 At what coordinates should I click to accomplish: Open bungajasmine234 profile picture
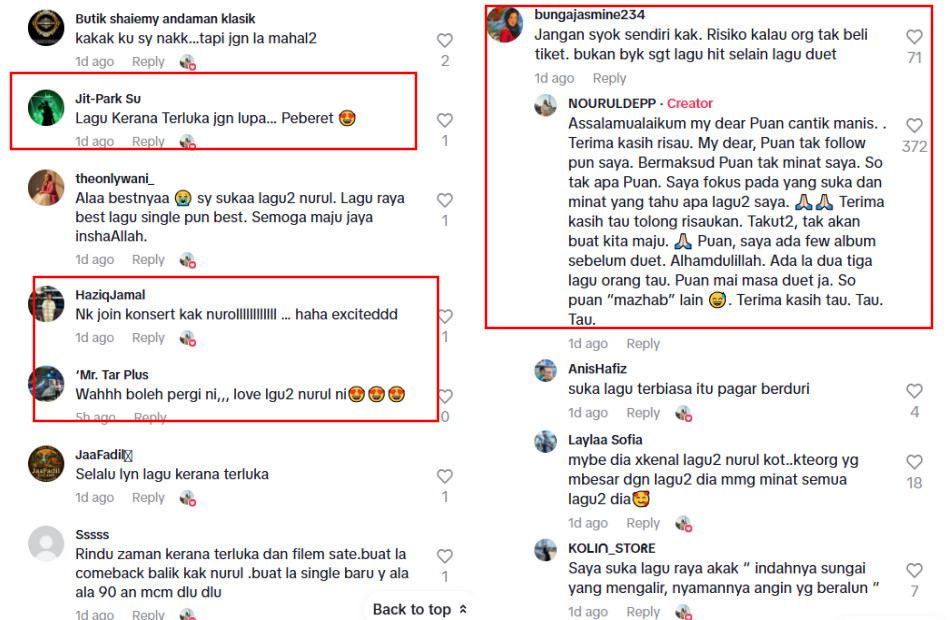[x=505, y=25]
